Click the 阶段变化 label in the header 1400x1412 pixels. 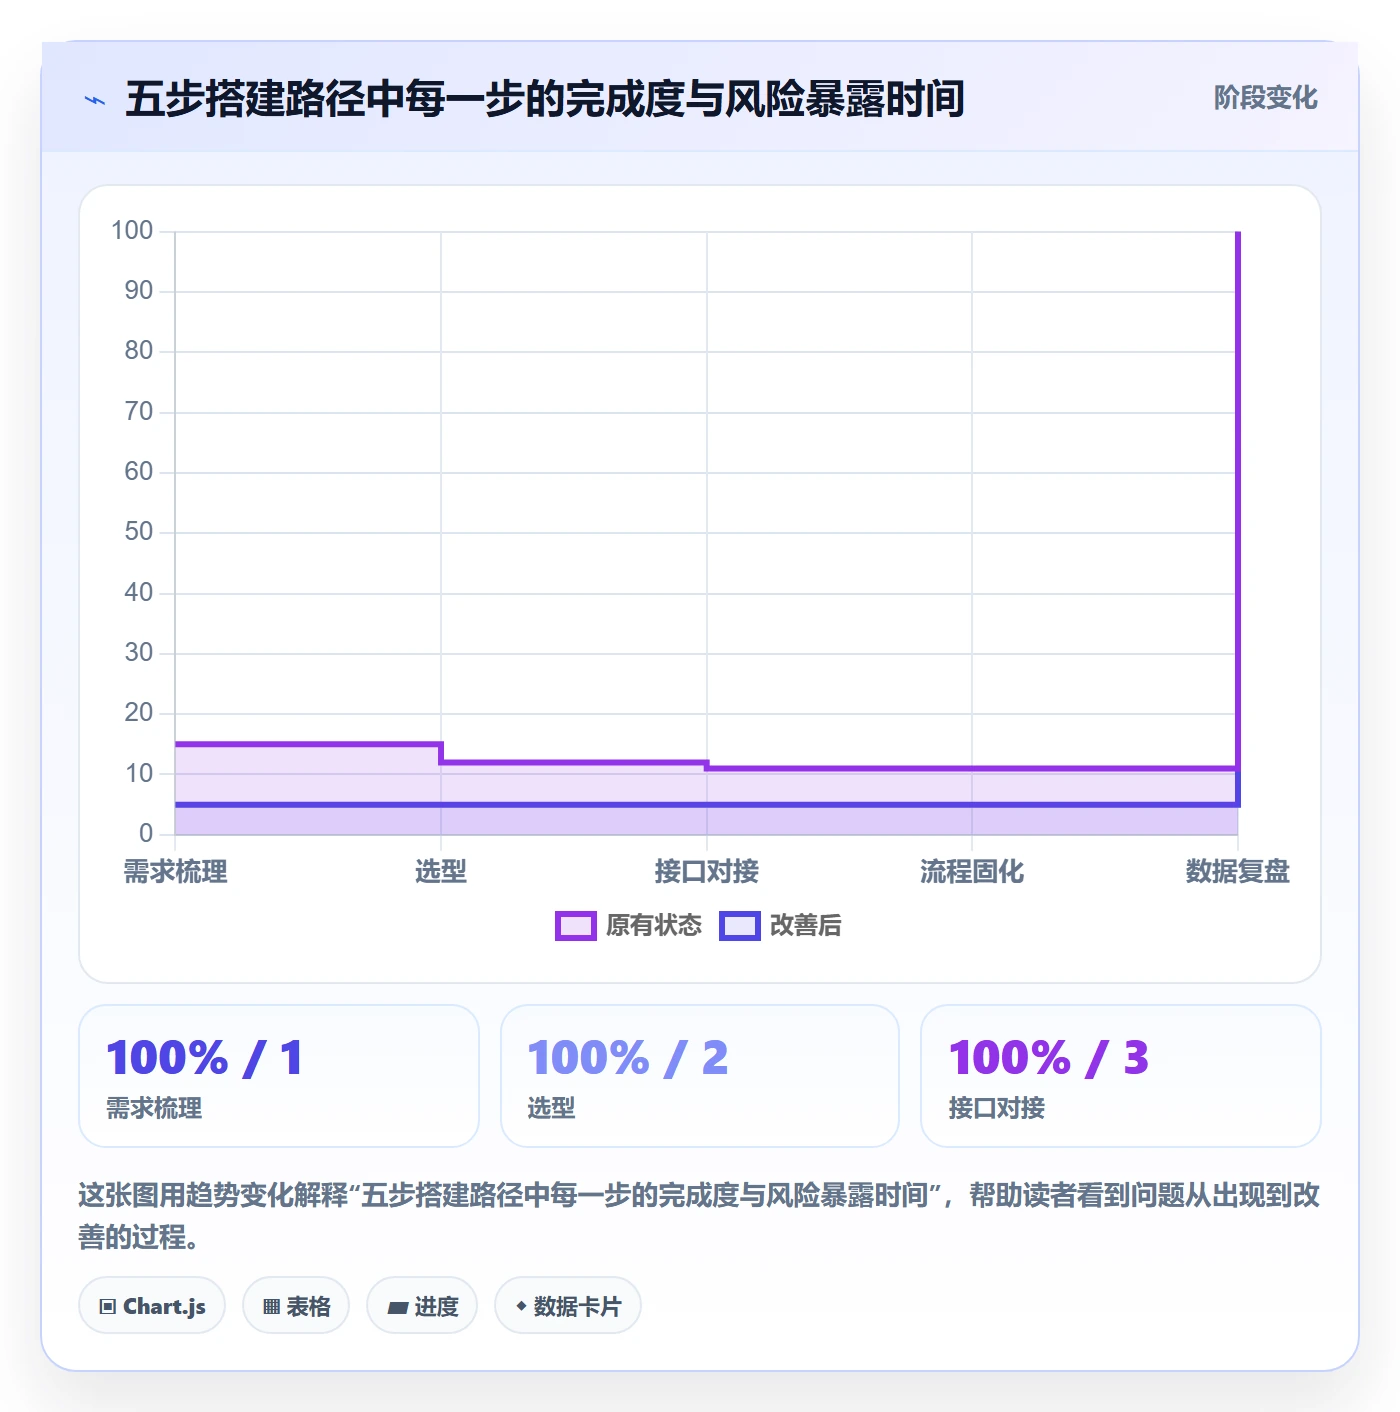pos(1265,98)
